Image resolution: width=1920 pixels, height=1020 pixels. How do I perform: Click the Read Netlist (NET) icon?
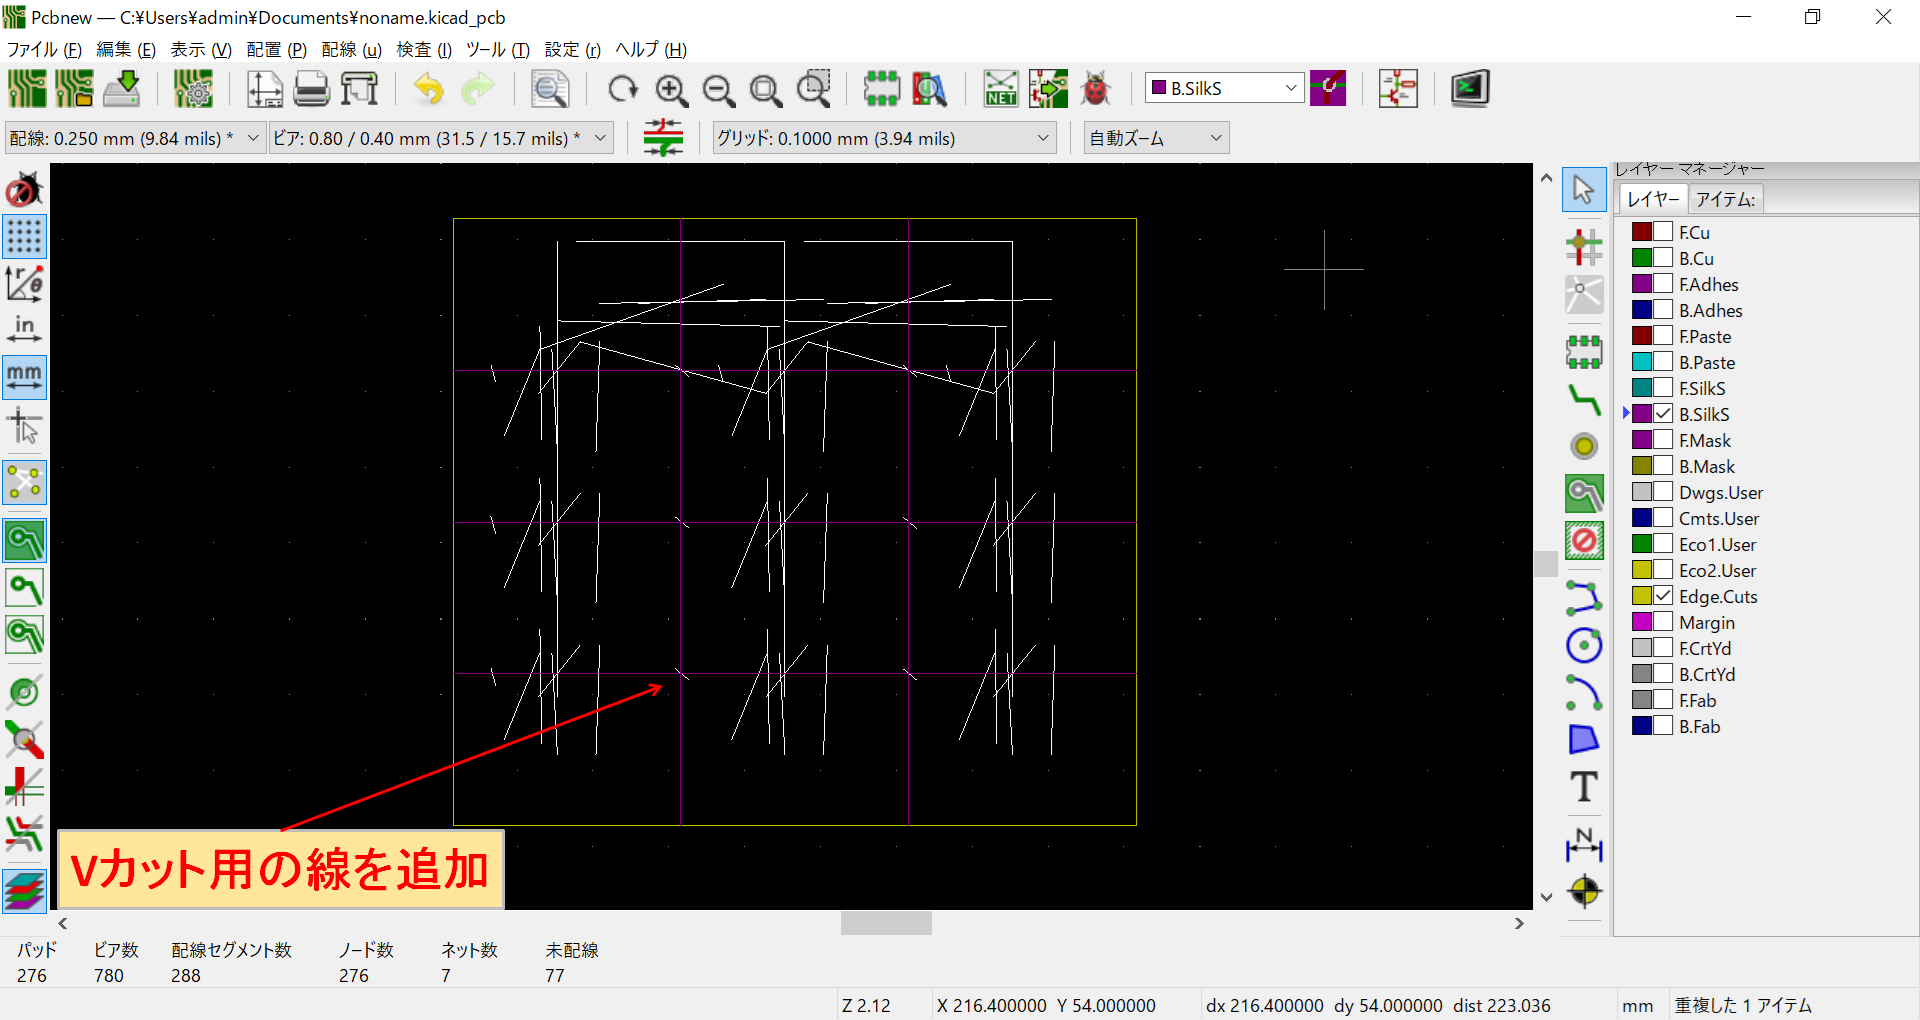(x=1000, y=88)
